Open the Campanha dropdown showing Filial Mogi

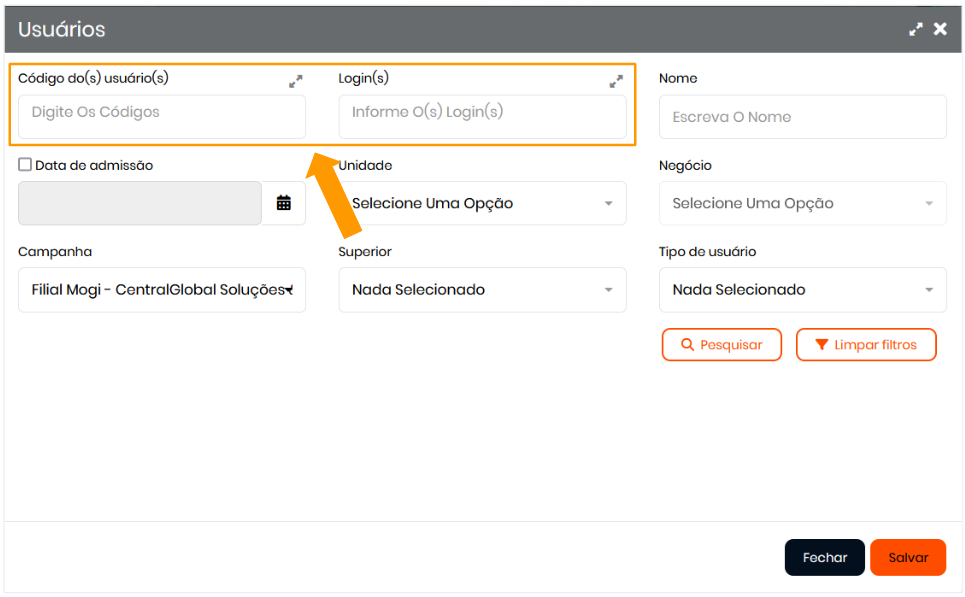pyautogui.click(x=162, y=290)
